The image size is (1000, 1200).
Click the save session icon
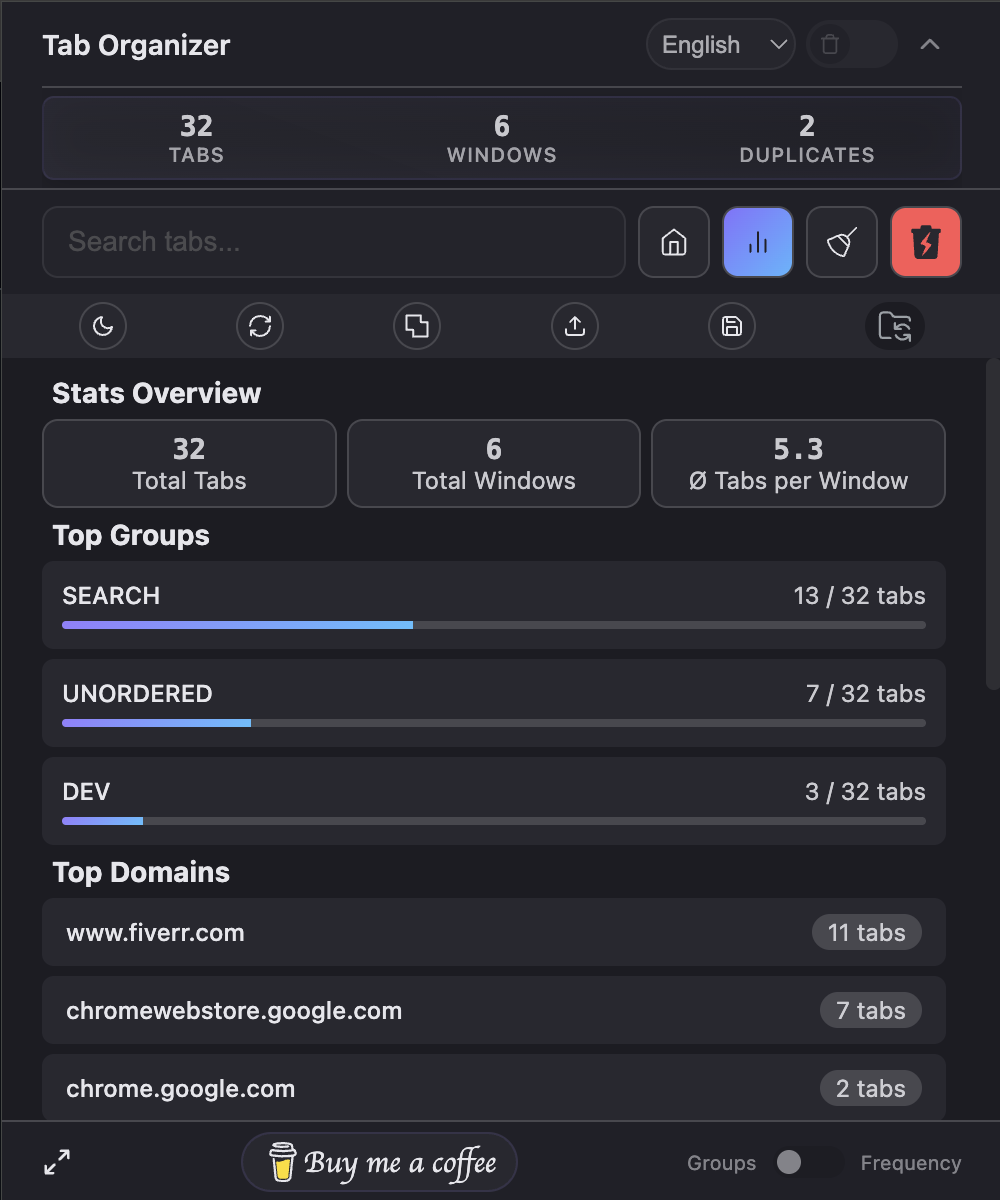click(x=731, y=326)
